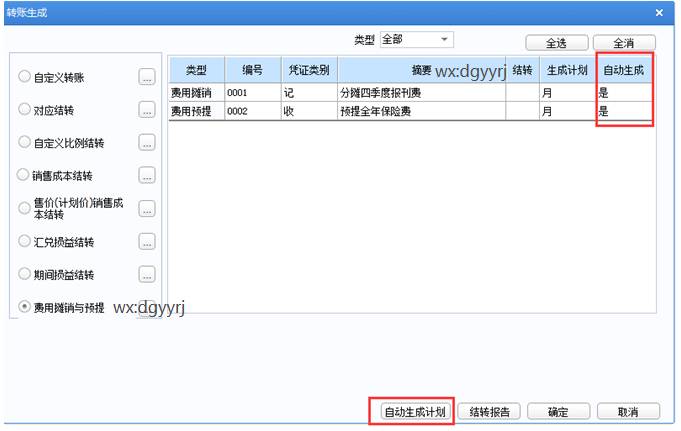This screenshot has width=681, height=431.
Task: Open the ellipsis settings for 对应结转
Action: tap(146, 110)
